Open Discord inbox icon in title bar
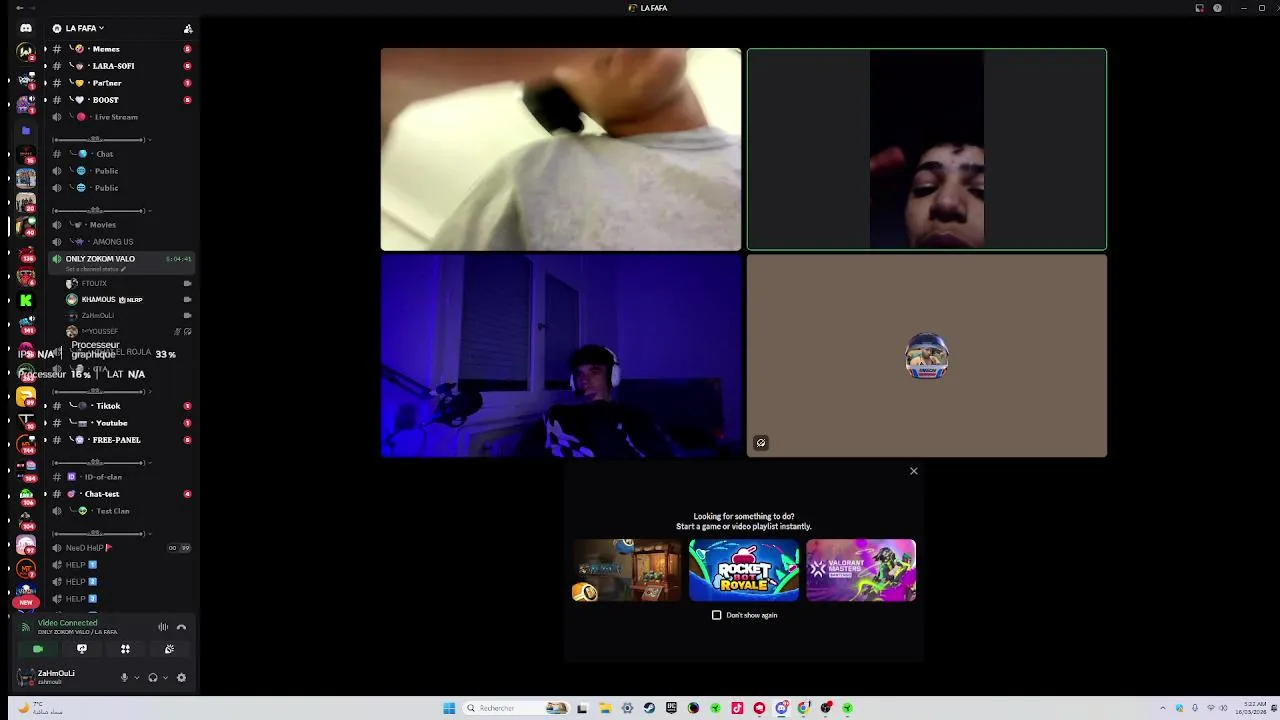 pos(1199,8)
